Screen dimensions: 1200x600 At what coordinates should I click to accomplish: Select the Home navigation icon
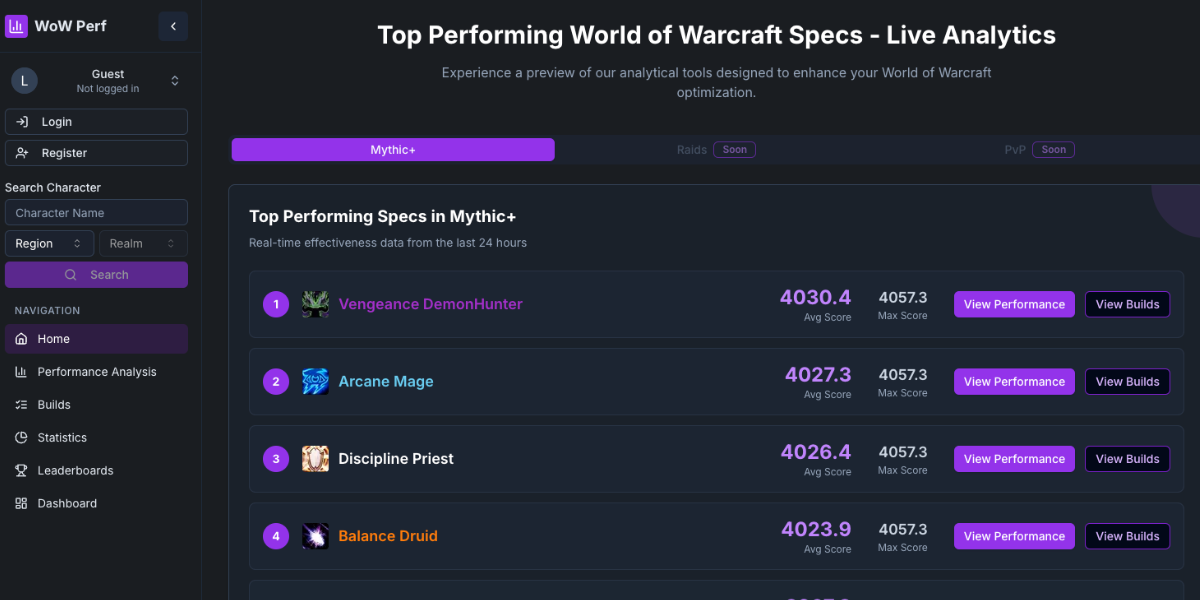(x=20, y=338)
